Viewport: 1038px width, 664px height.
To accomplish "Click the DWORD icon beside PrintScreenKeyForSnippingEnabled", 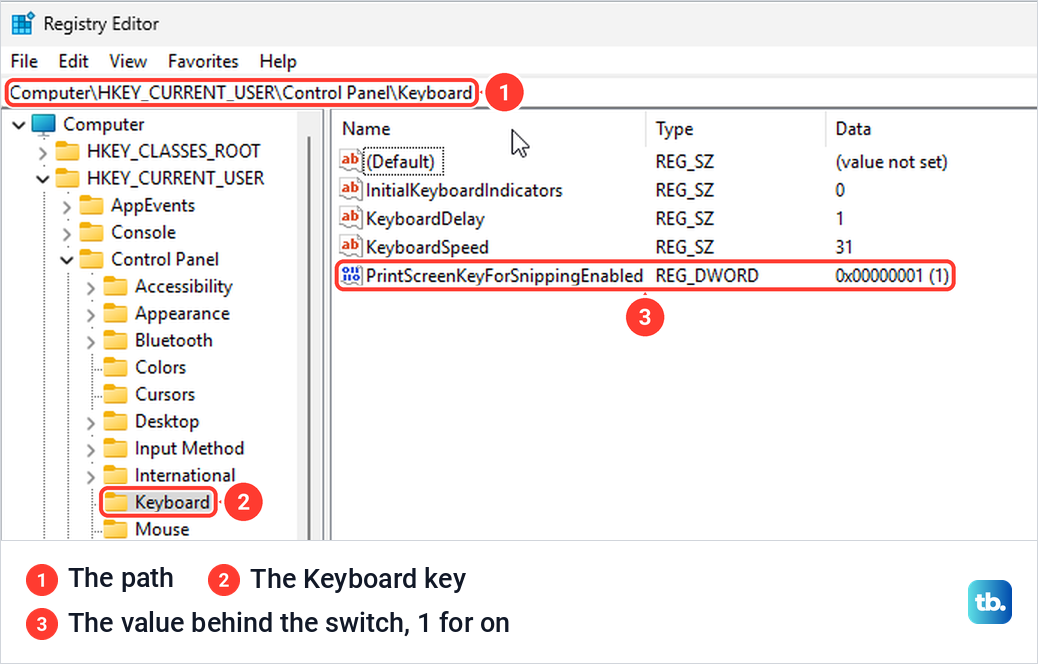I will [x=350, y=275].
